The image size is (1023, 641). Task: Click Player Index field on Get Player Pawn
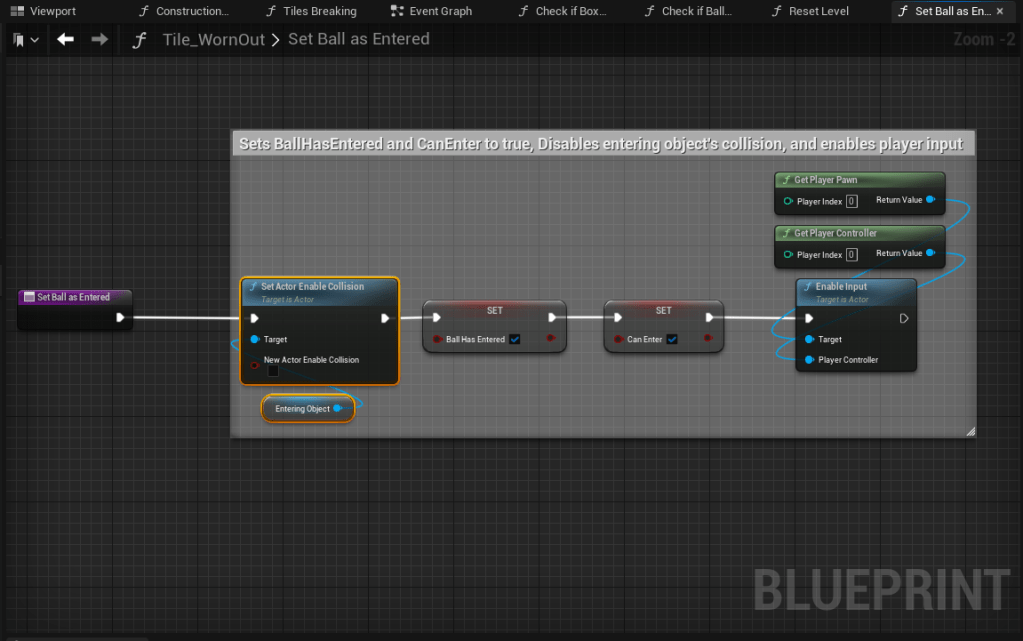(x=851, y=202)
